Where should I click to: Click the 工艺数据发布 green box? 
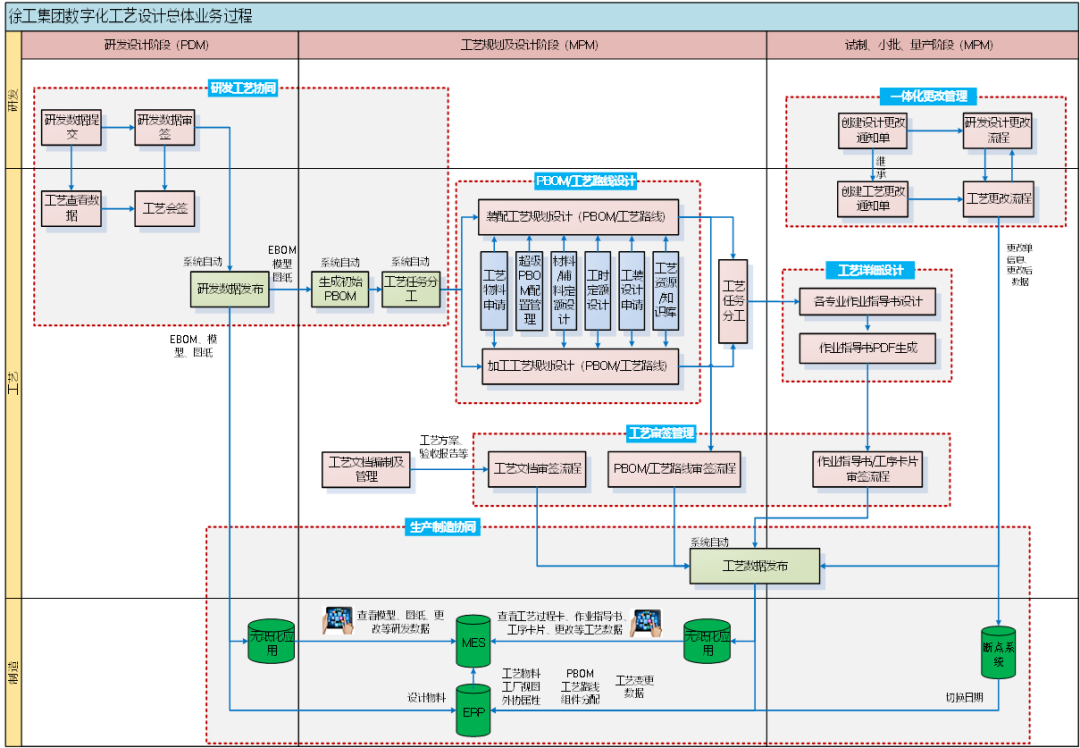pyautogui.click(x=755, y=566)
